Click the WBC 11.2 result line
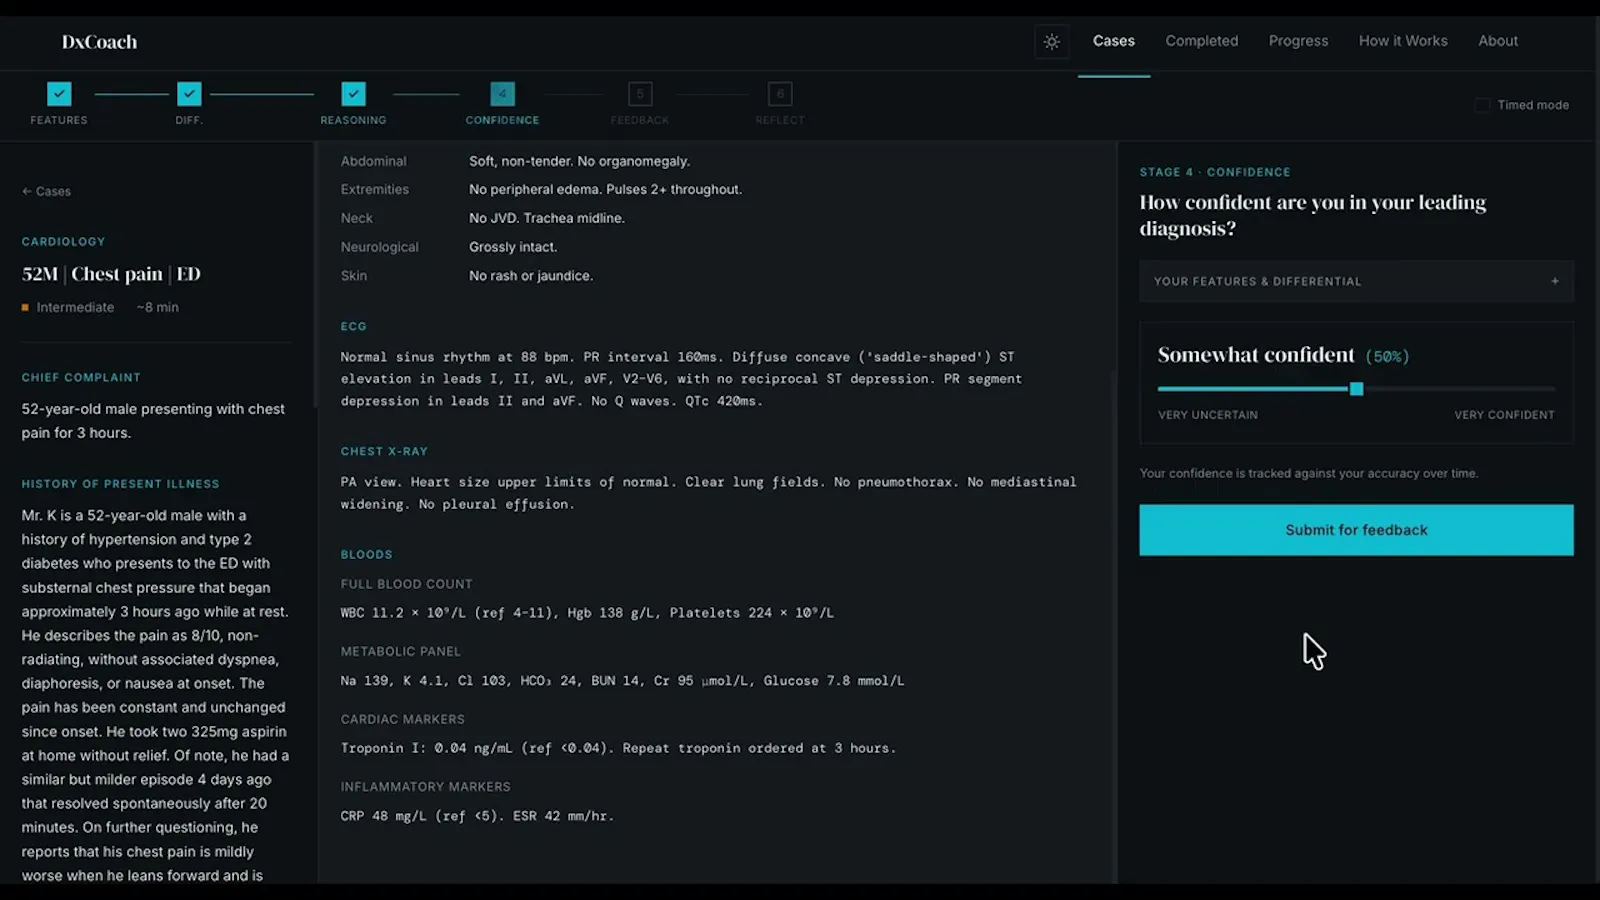The height and width of the screenshot is (900, 1600). point(587,613)
